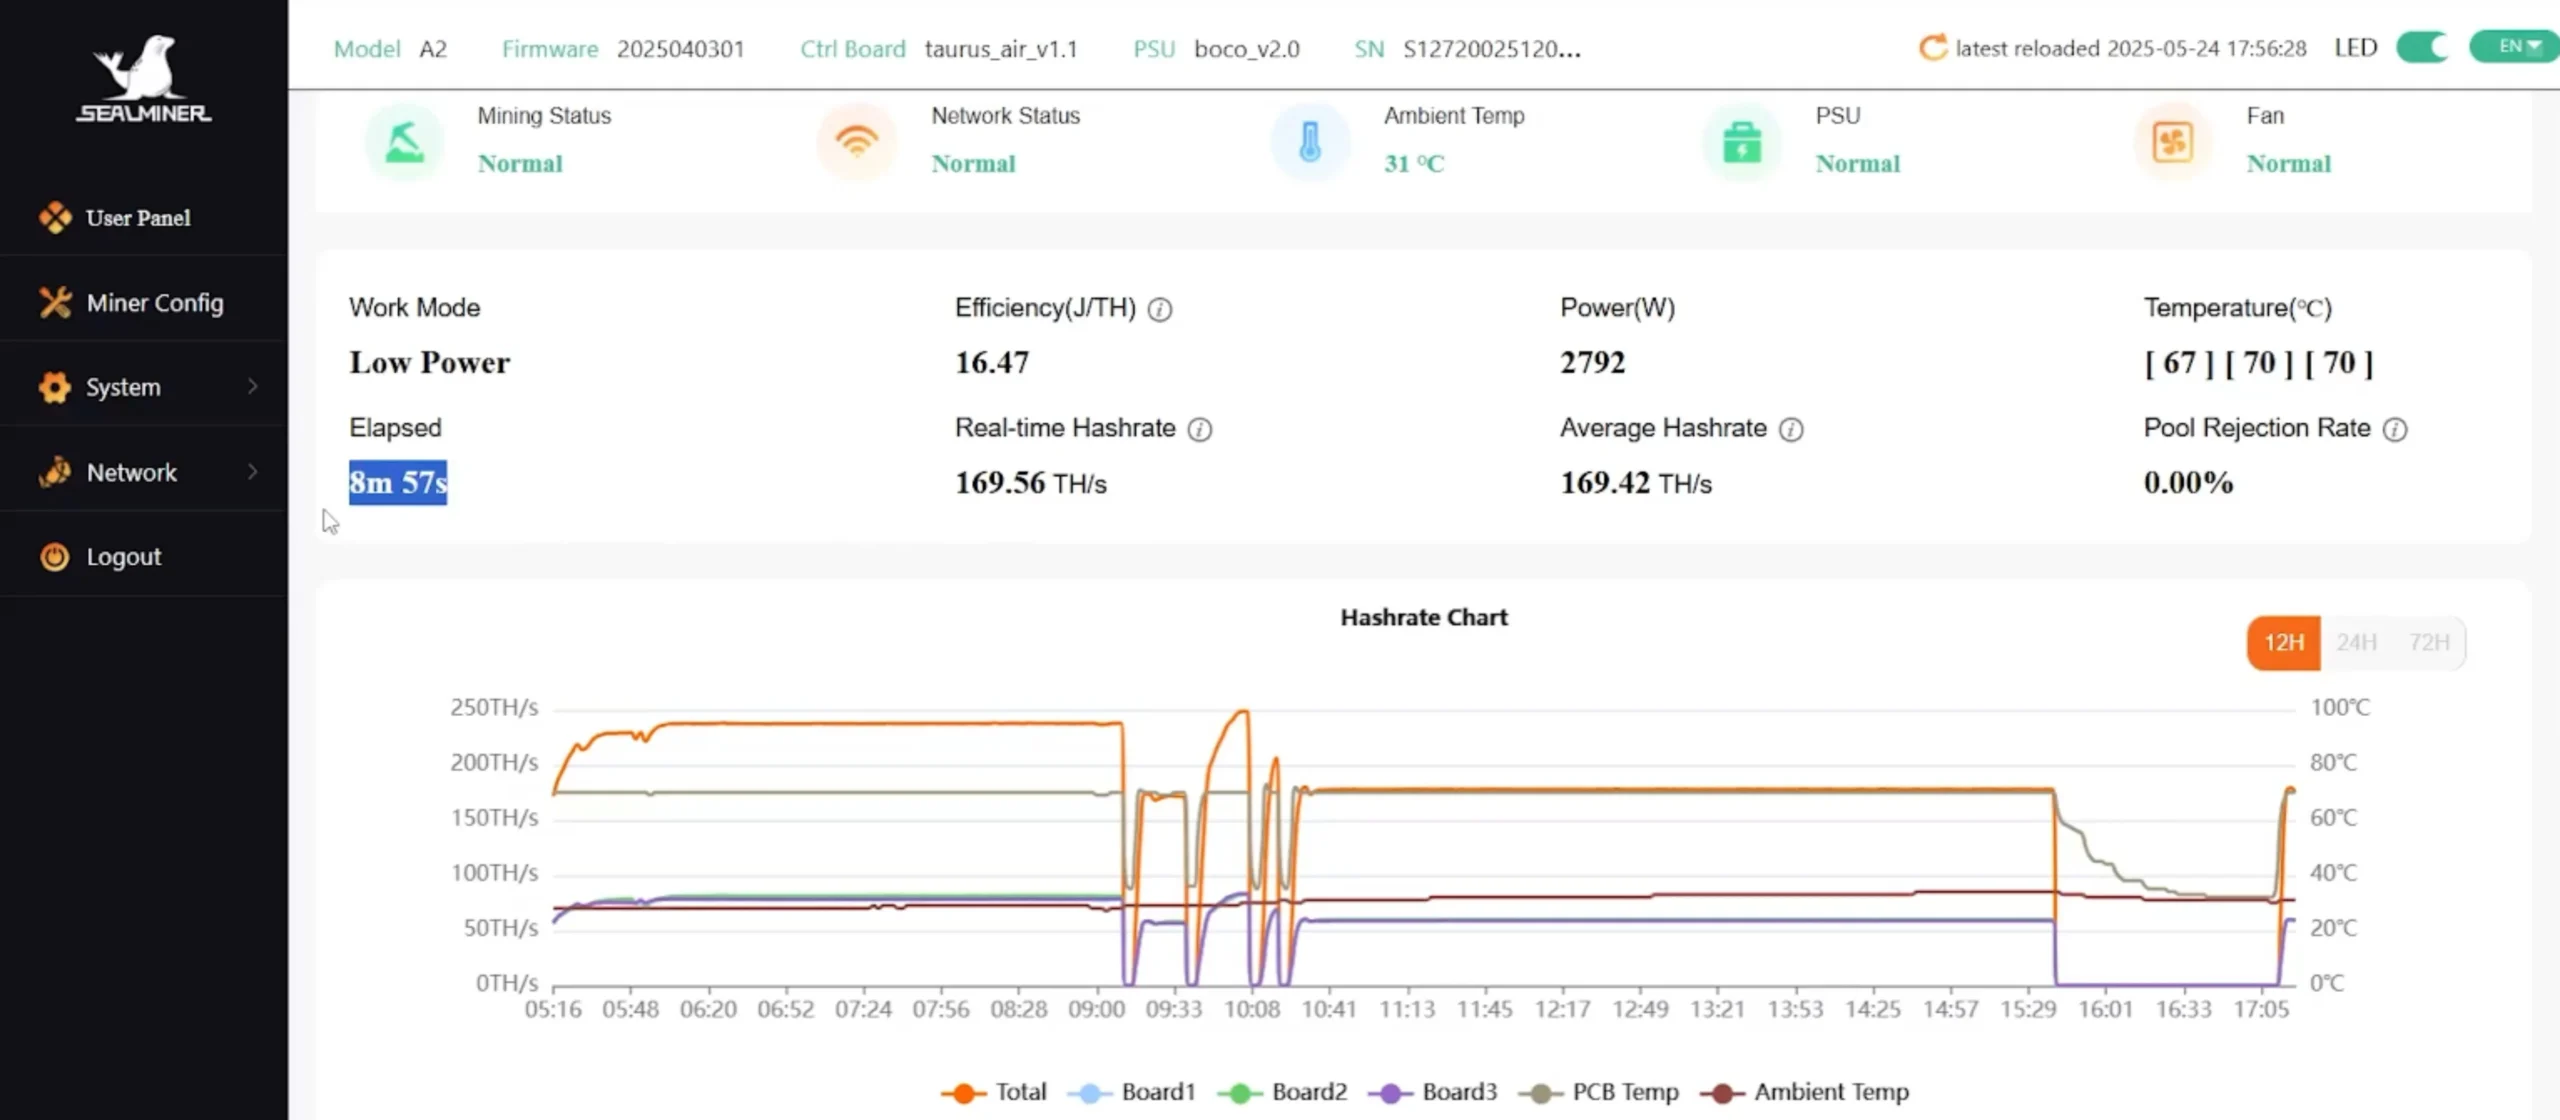Click the Pool Rejection Rate info link

[2395, 429]
